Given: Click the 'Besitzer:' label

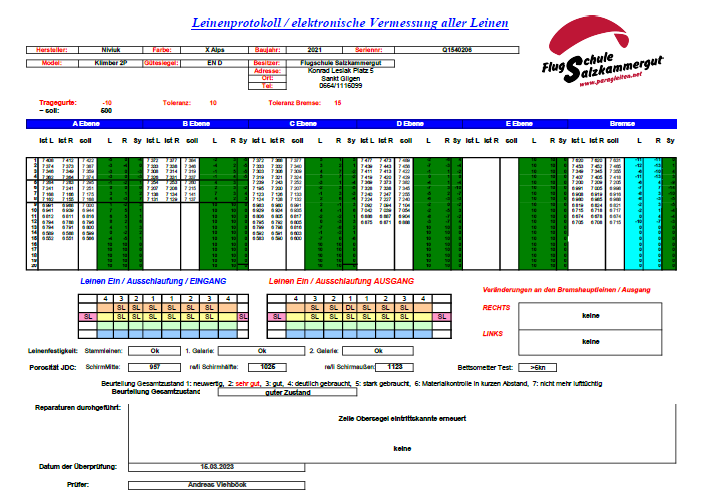Looking at the screenshot, I should click(267, 63).
